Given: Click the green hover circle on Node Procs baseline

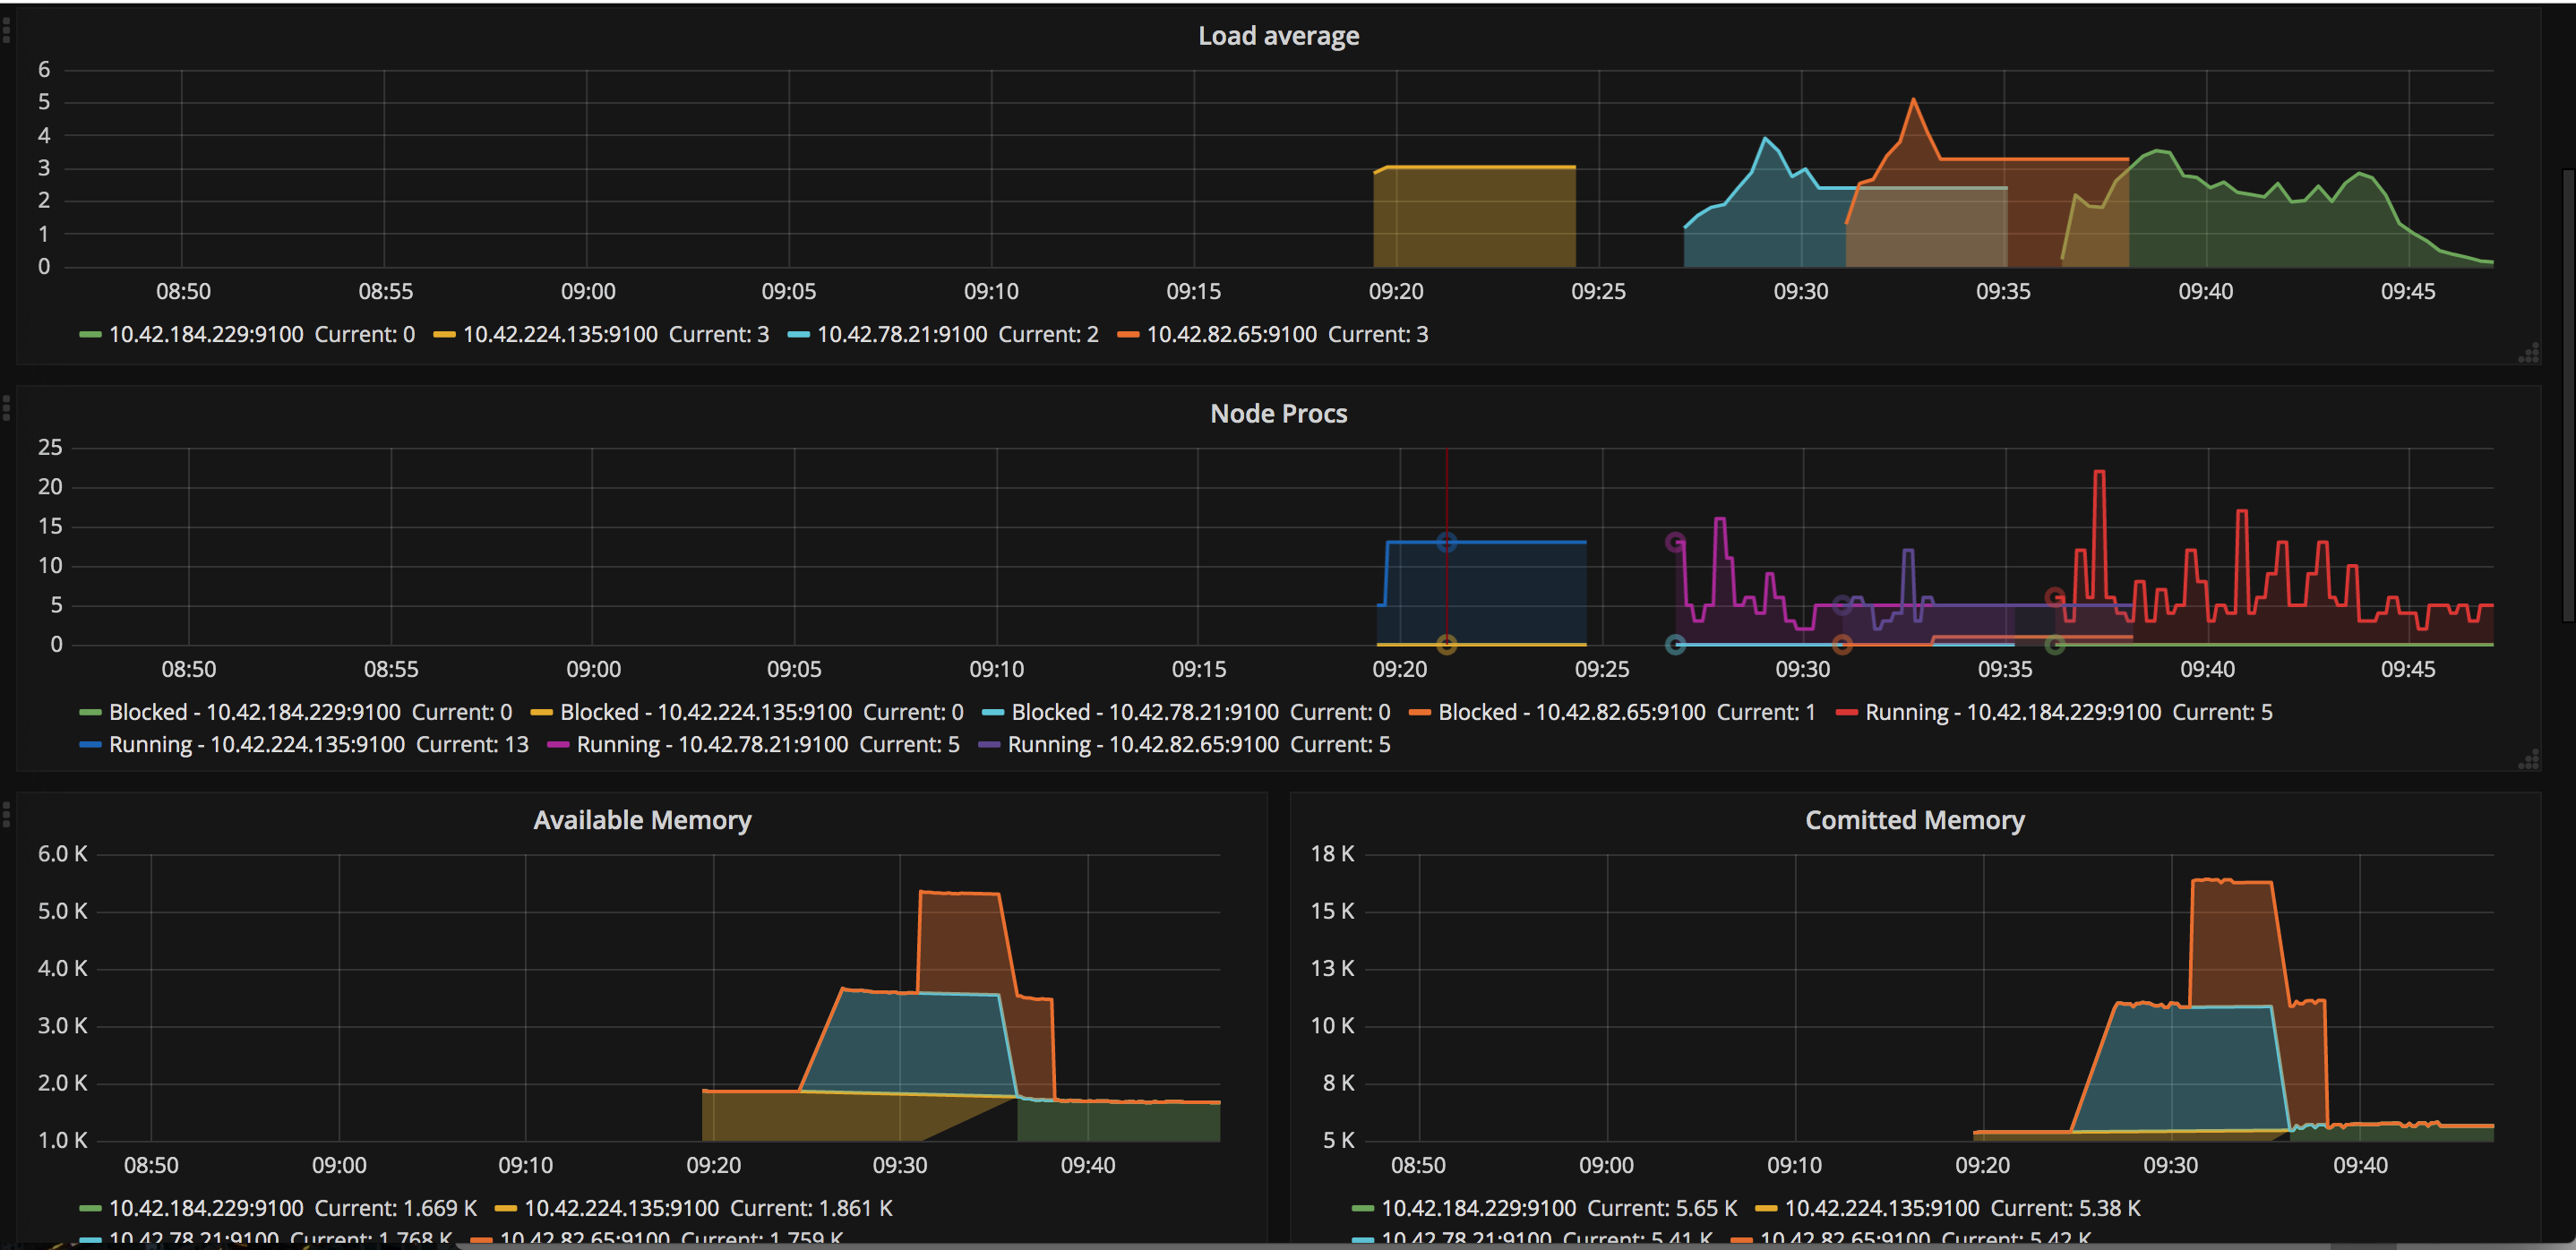Looking at the screenshot, I should (x=2055, y=645).
